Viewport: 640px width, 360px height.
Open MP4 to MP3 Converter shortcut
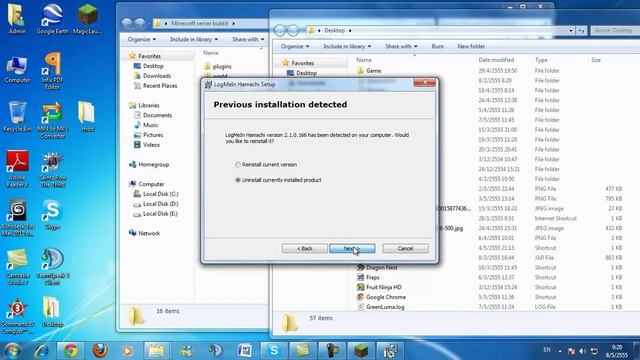pos(52,121)
